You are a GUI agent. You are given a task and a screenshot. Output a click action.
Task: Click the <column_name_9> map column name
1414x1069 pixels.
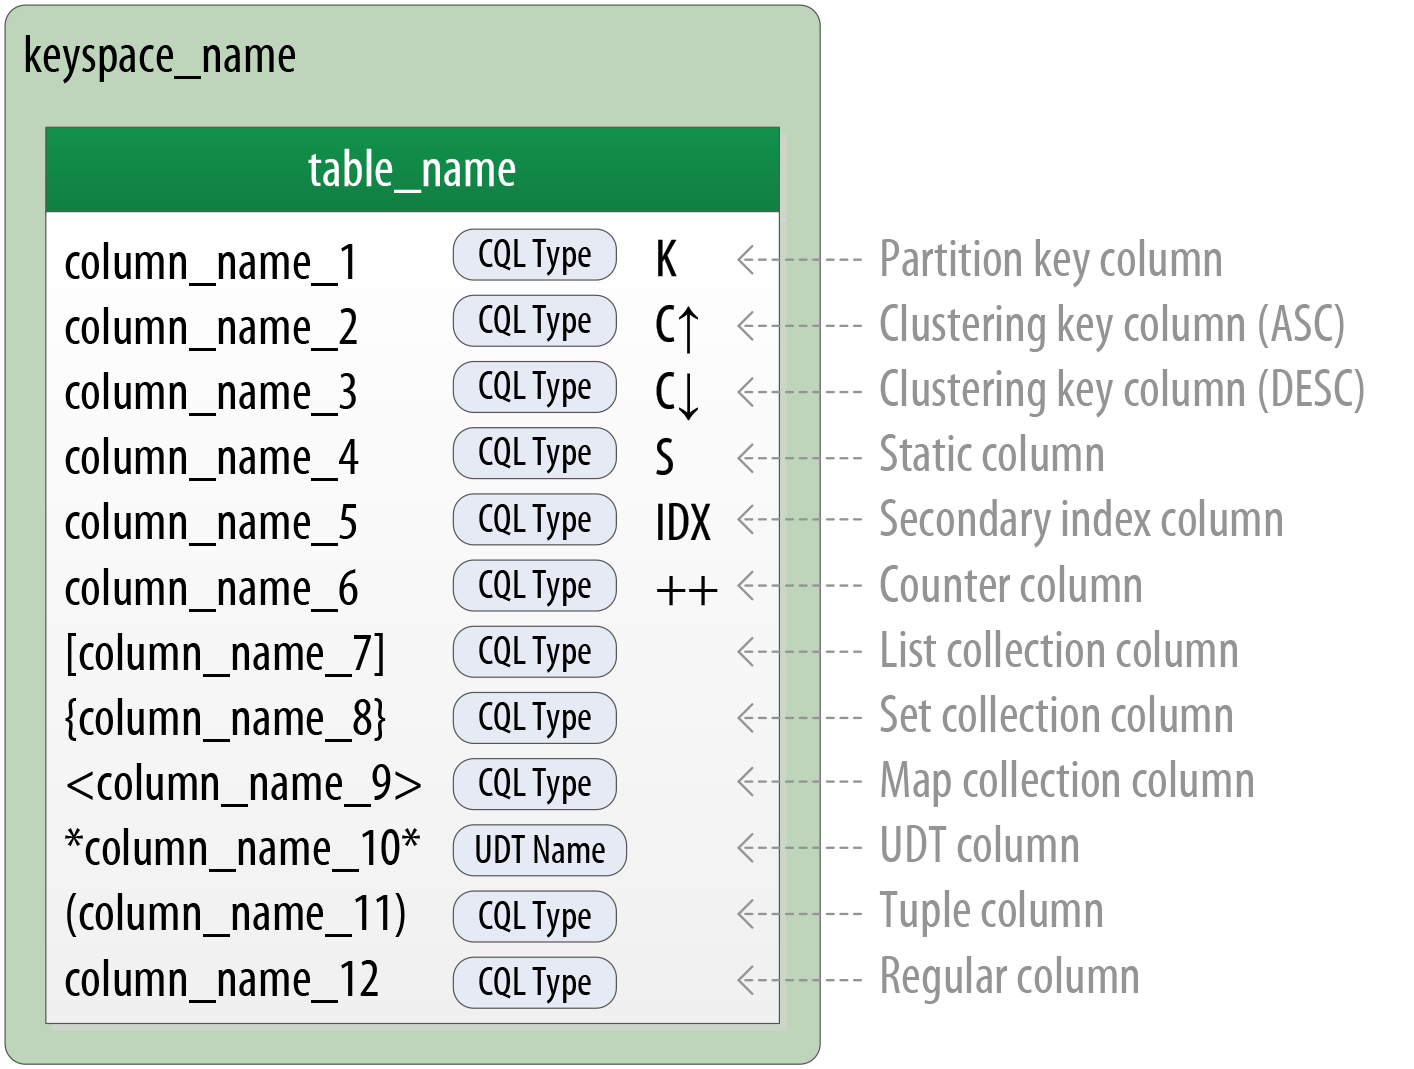tap(243, 784)
